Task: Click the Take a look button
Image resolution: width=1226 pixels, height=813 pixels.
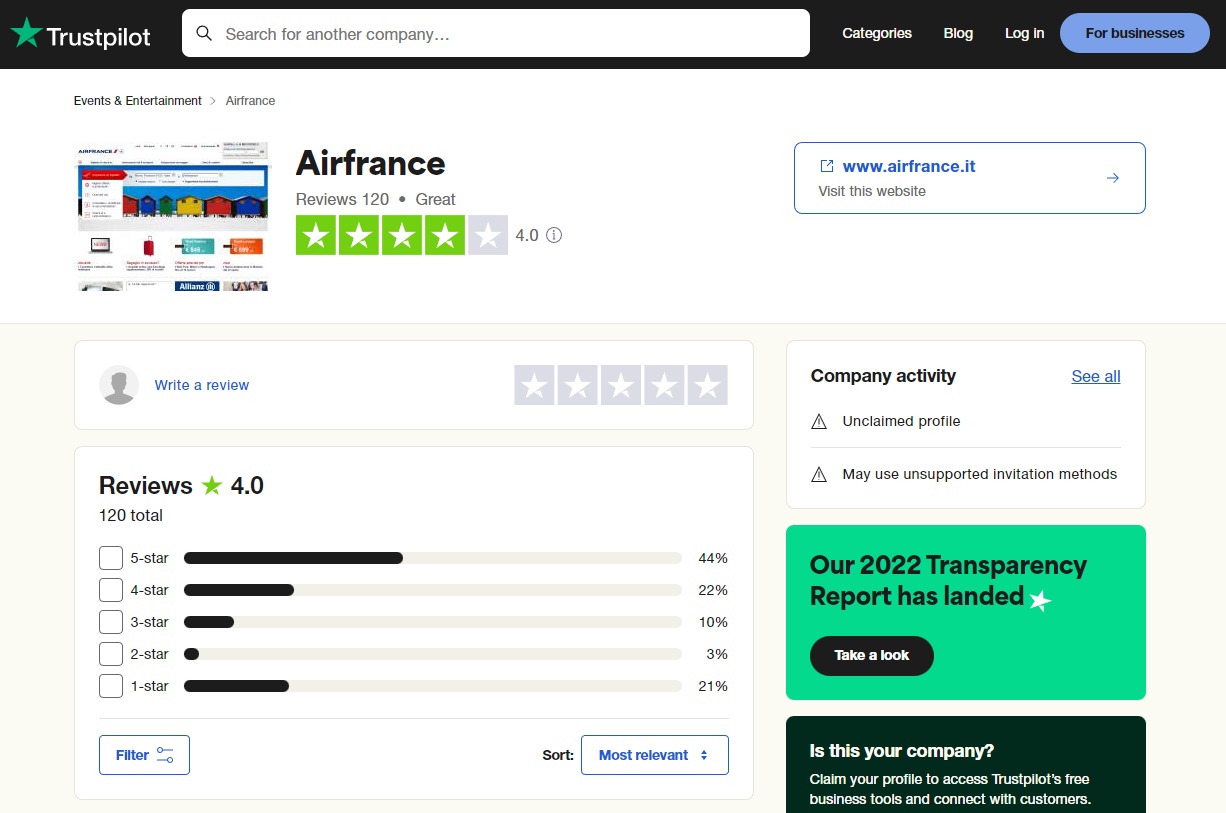Action: [872, 655]
